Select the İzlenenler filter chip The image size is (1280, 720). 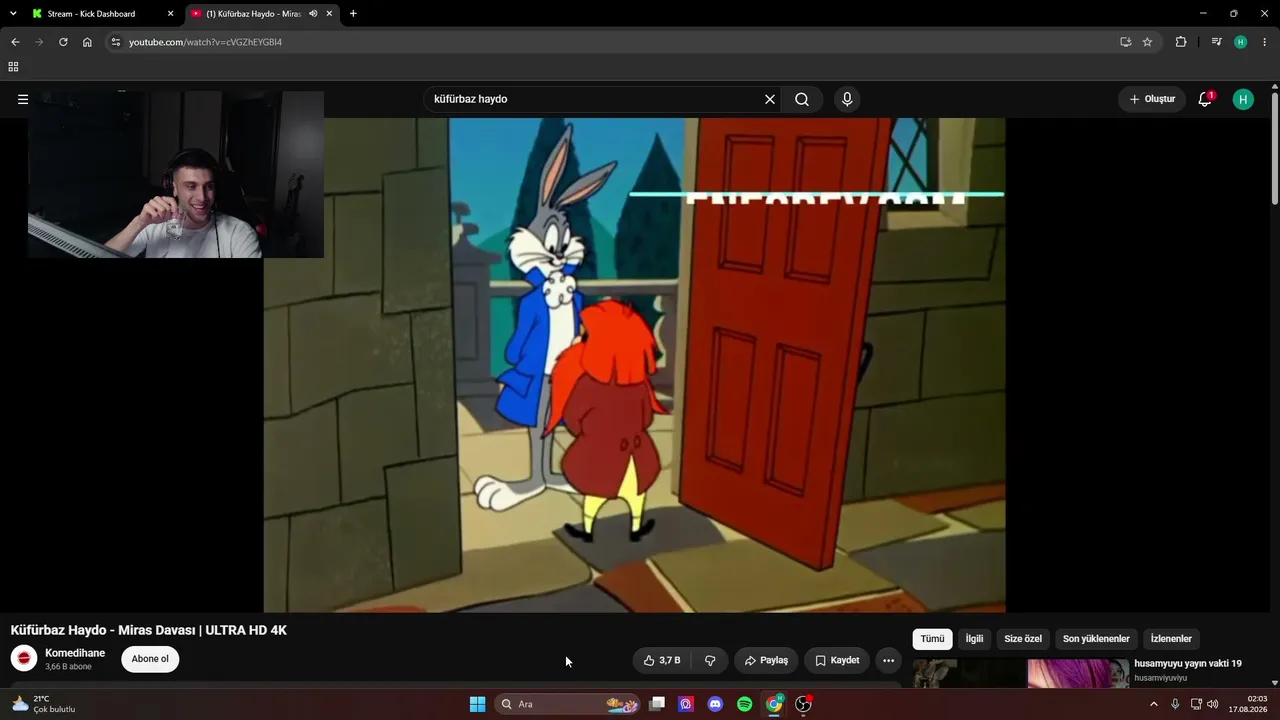click(x=1171, y=639)
